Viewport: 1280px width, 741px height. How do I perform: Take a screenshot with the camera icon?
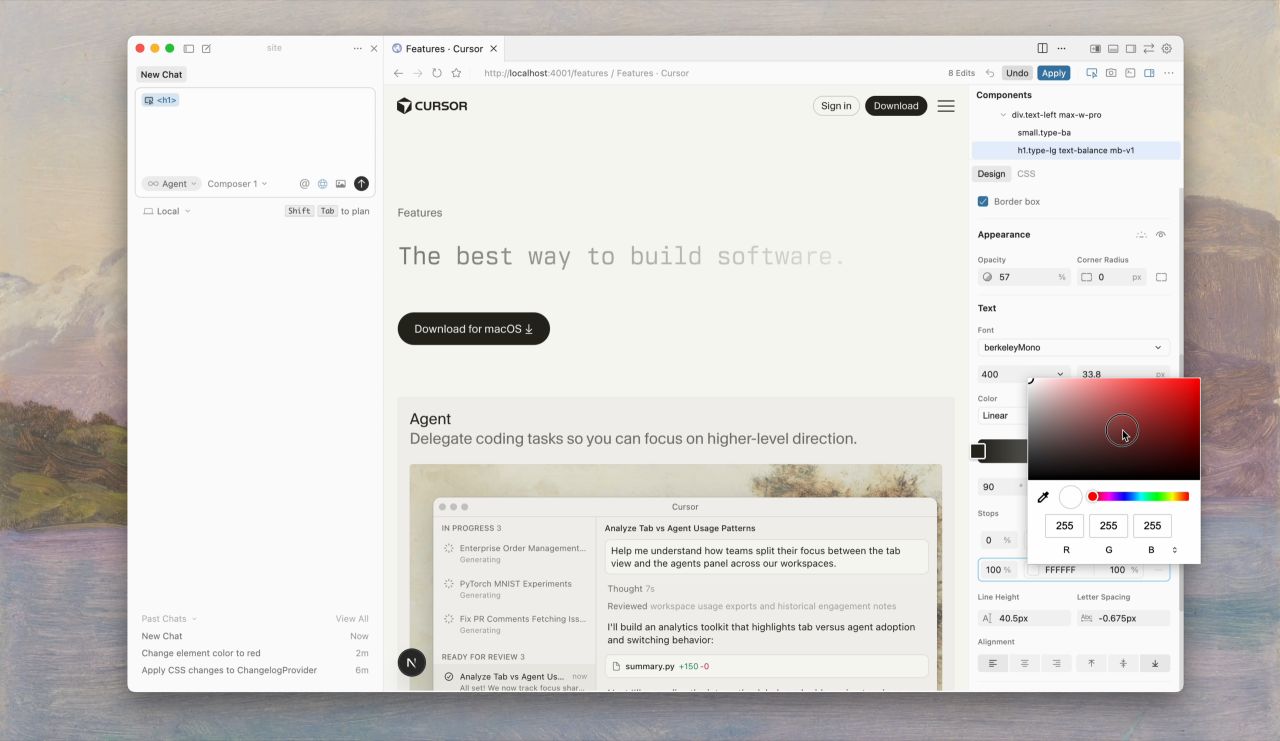(1111, 73)
